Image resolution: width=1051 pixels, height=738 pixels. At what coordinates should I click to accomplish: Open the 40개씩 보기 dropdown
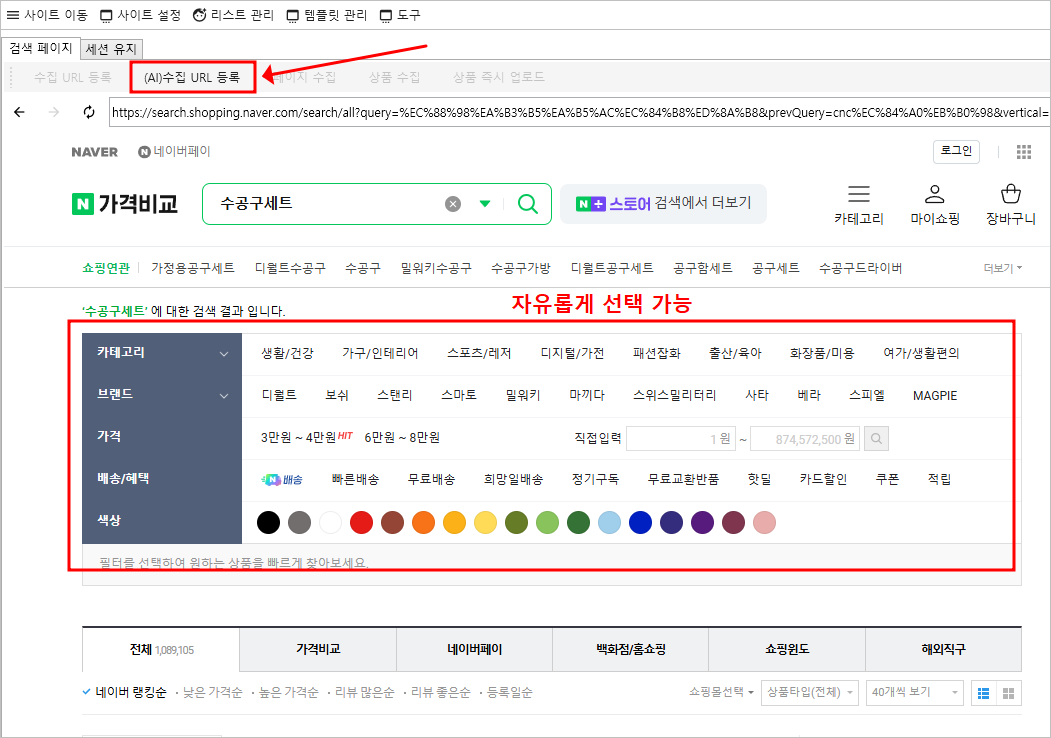click(914, 692)
